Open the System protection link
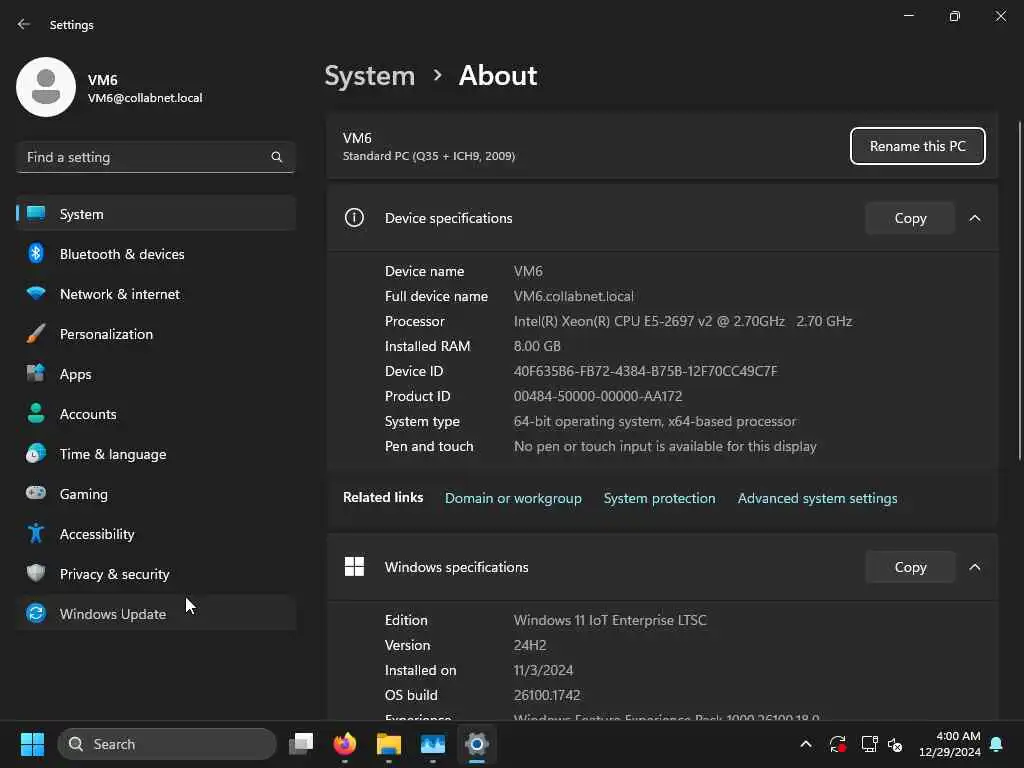This screenshot has height=768, width=1024. [x=659, y=498]
